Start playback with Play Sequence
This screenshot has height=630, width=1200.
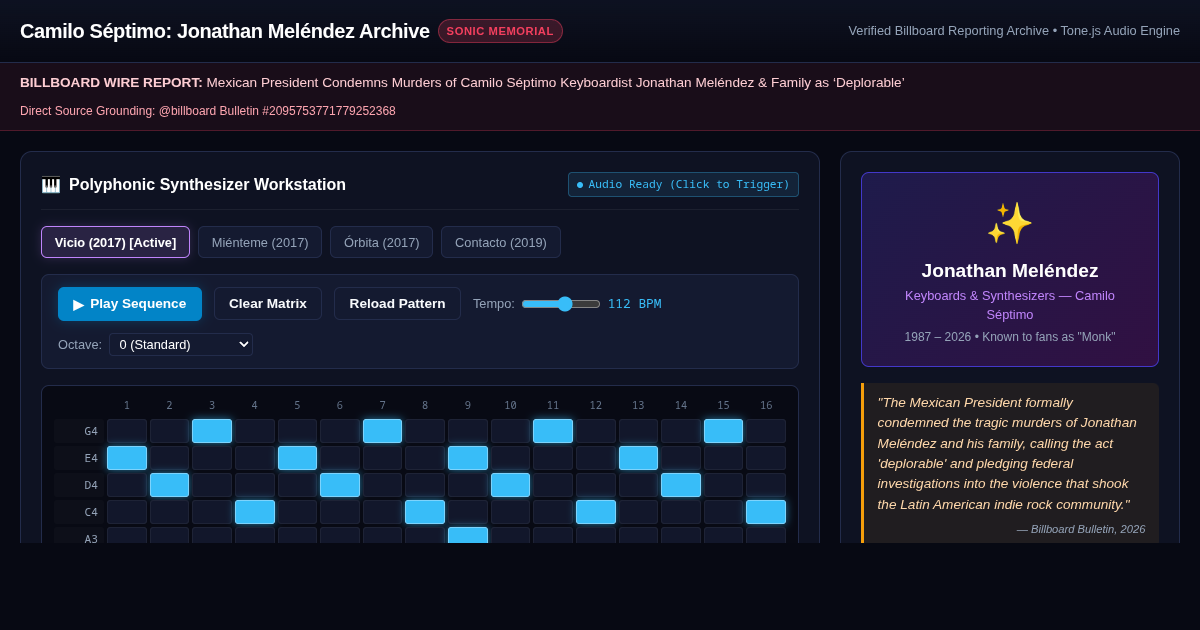[130, 304]
